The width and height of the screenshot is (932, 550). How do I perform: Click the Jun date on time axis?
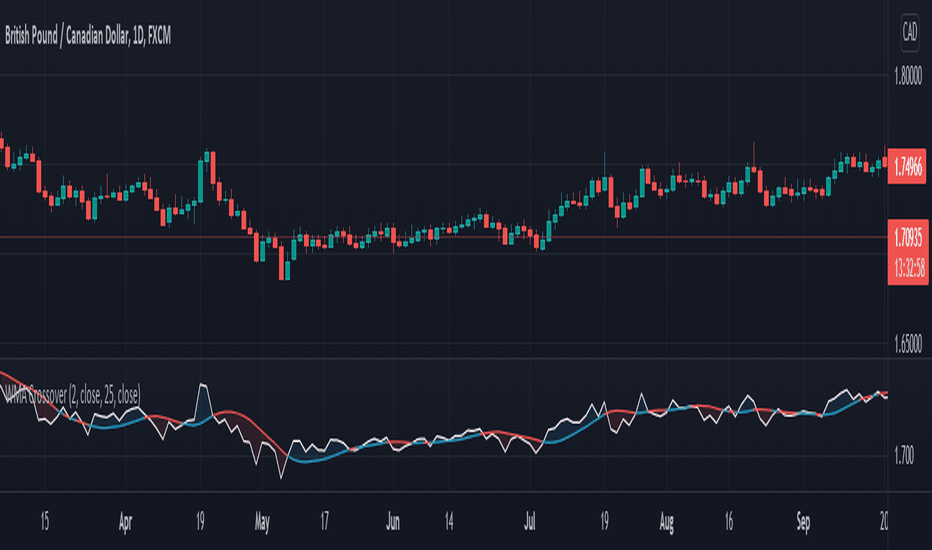pos(393,522)
